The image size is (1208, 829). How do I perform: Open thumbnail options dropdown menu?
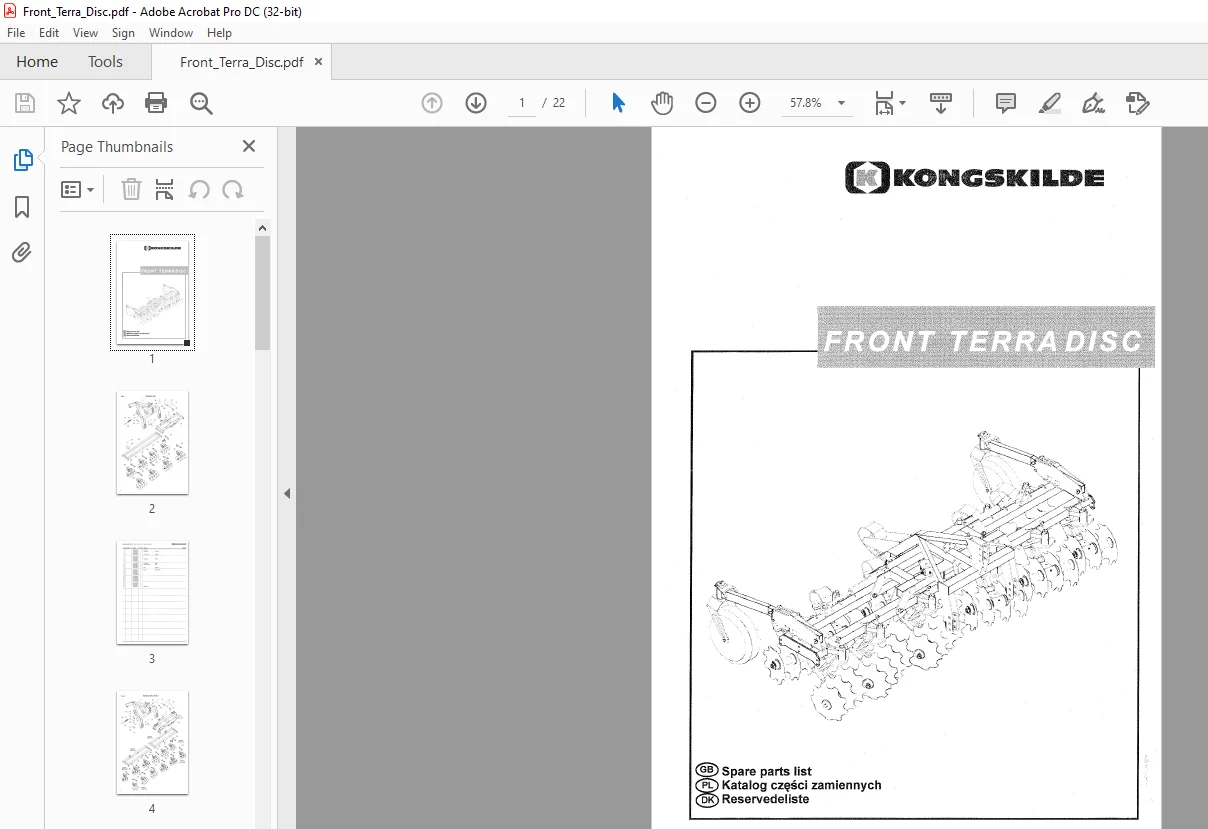coord(77,189)
